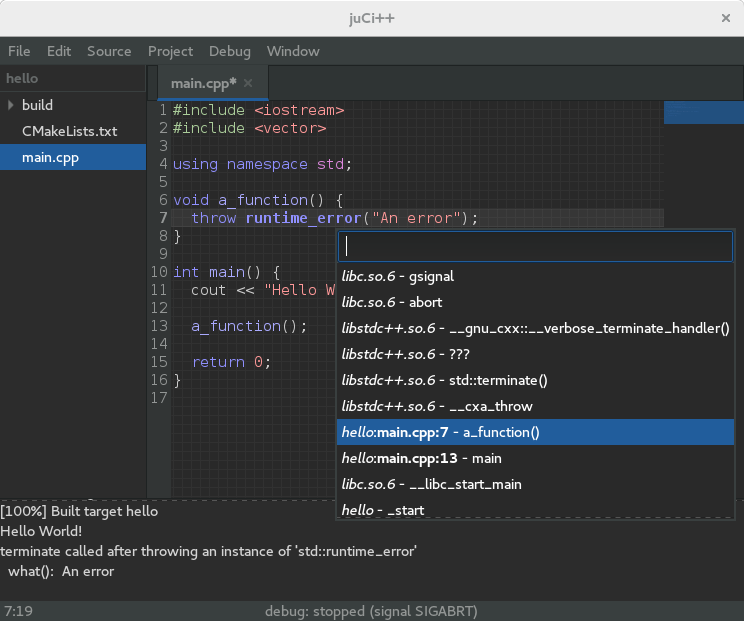The image size is (744, 621).
Task: Close the juCi++ window
Action: click(727, 18)
